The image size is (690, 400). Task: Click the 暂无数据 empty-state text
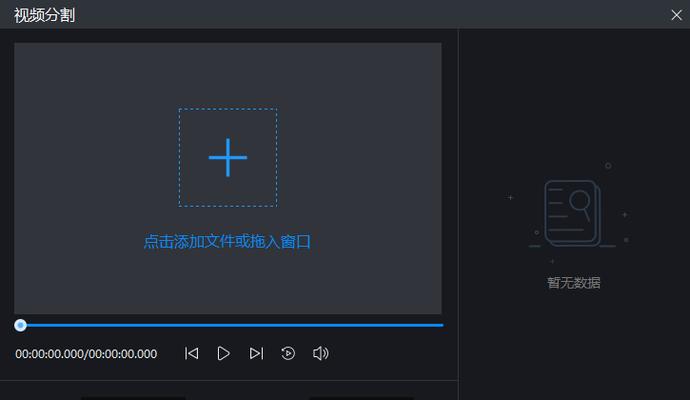[x=573, y=283]
